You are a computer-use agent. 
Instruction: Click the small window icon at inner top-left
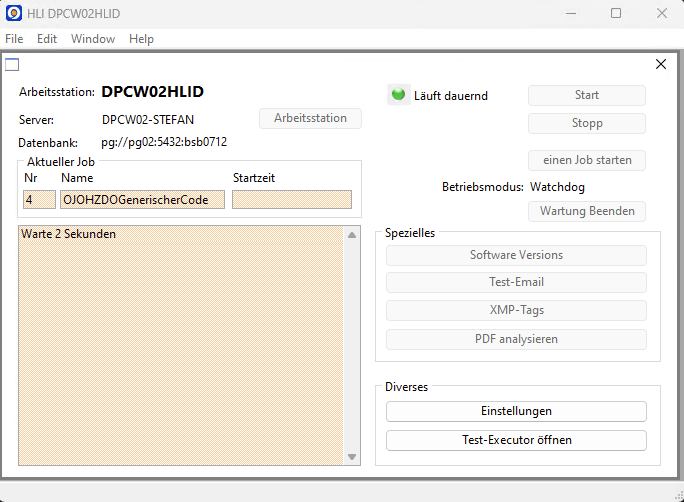coord(12,65)
